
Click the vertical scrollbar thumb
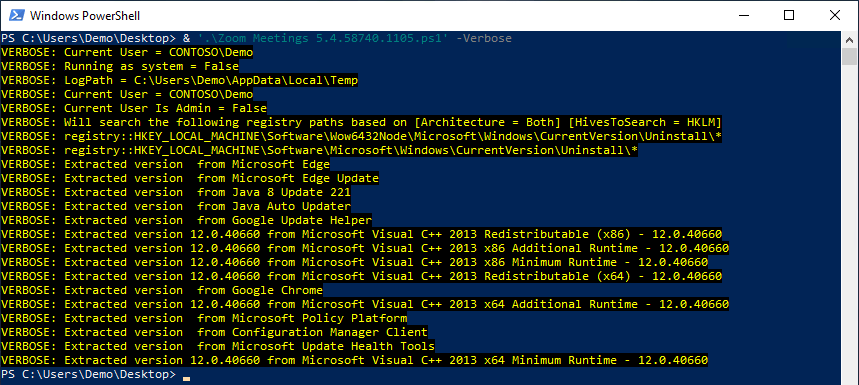[850, 56]
